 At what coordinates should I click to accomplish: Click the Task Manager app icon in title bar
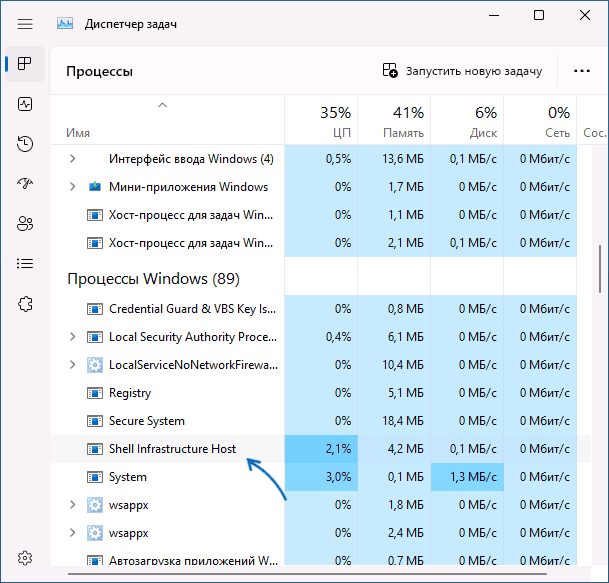pos(65,24)
